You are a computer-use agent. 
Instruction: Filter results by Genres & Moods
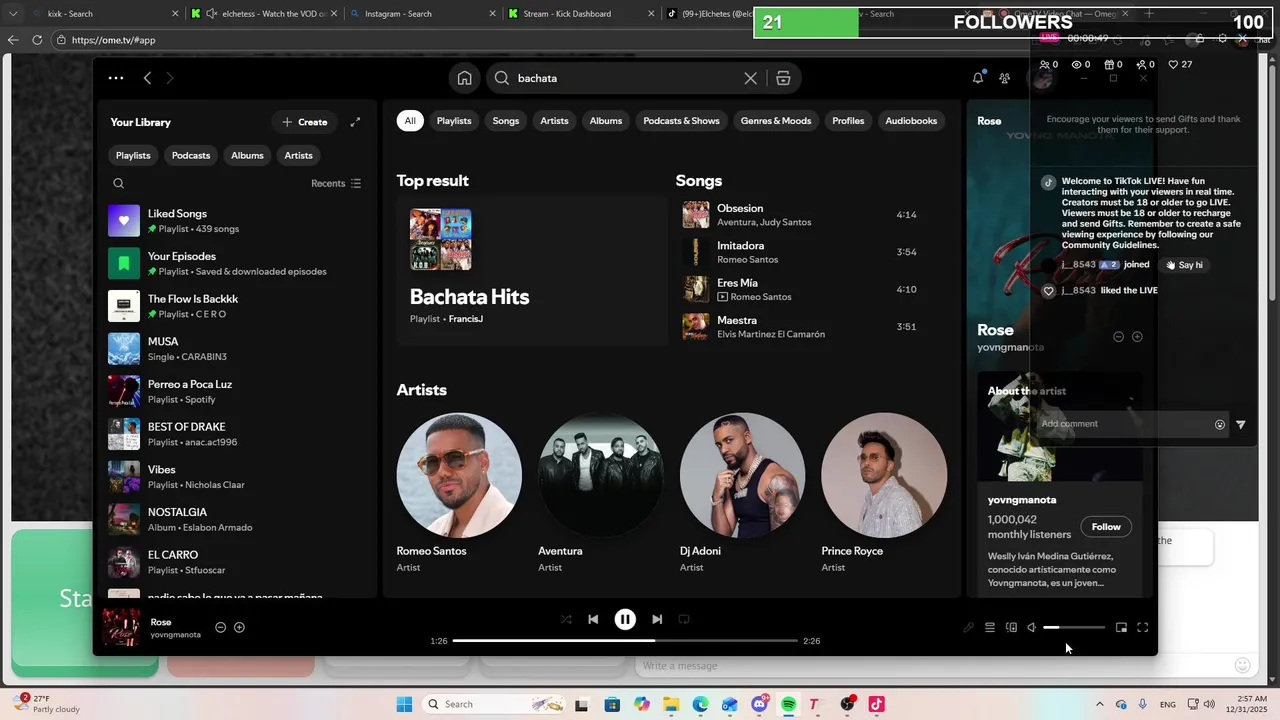(776, 120)
